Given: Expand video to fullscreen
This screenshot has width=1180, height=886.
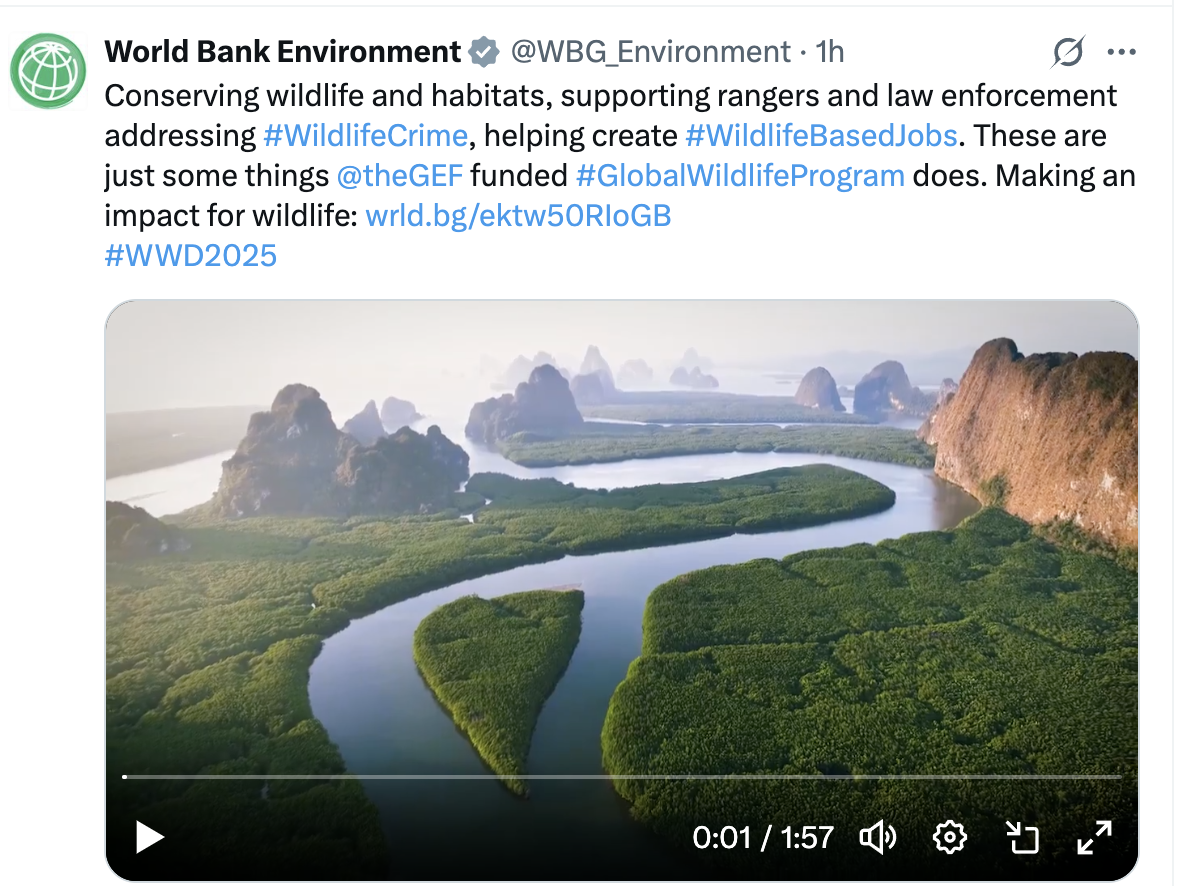Looking at the screenshot, I should 1094,837.
